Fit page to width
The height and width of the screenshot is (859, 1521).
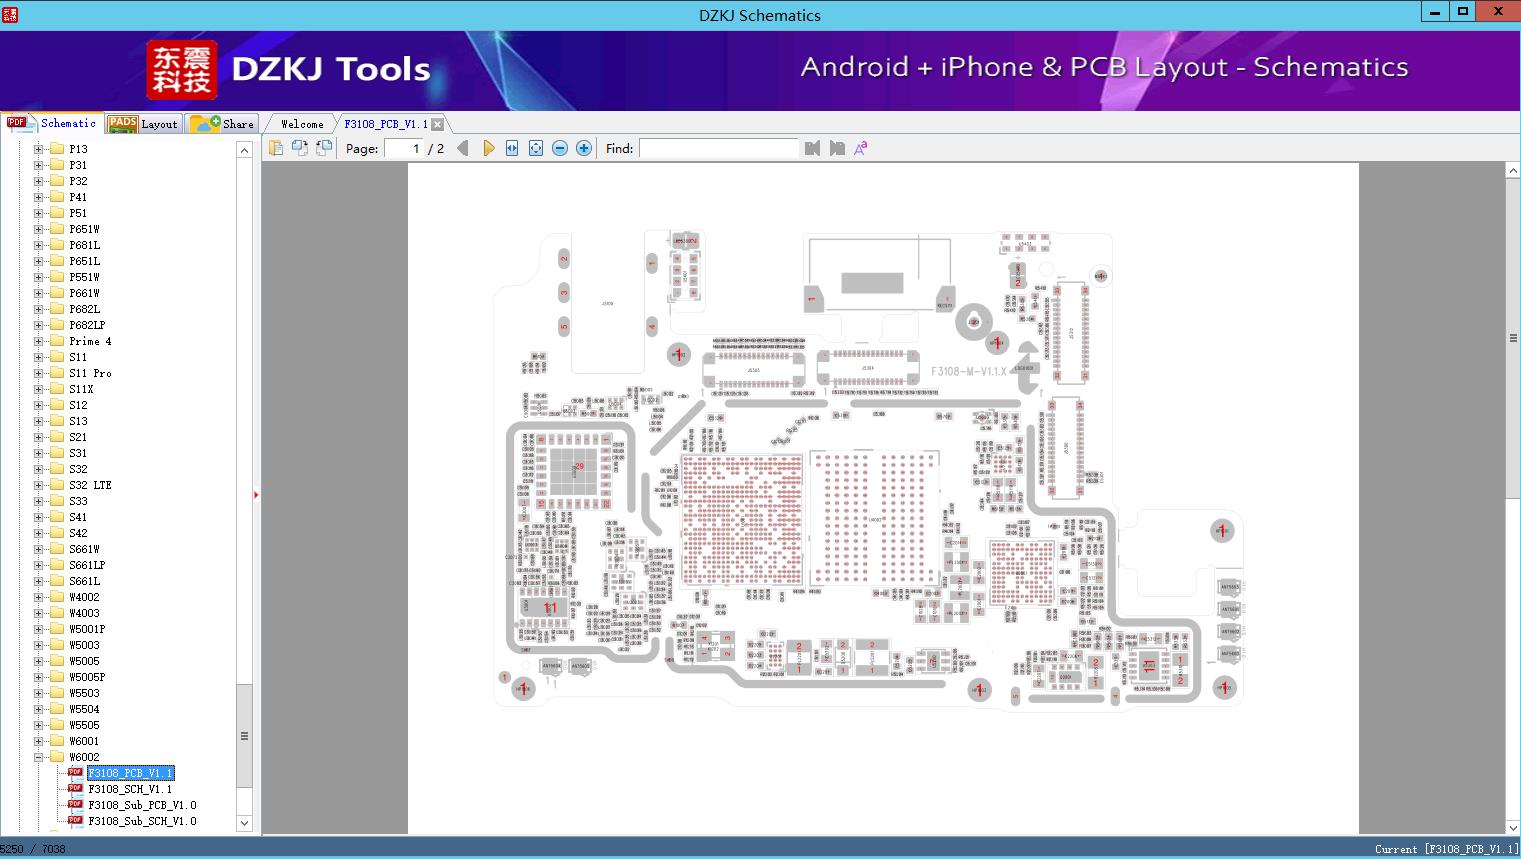pos(512,148)
